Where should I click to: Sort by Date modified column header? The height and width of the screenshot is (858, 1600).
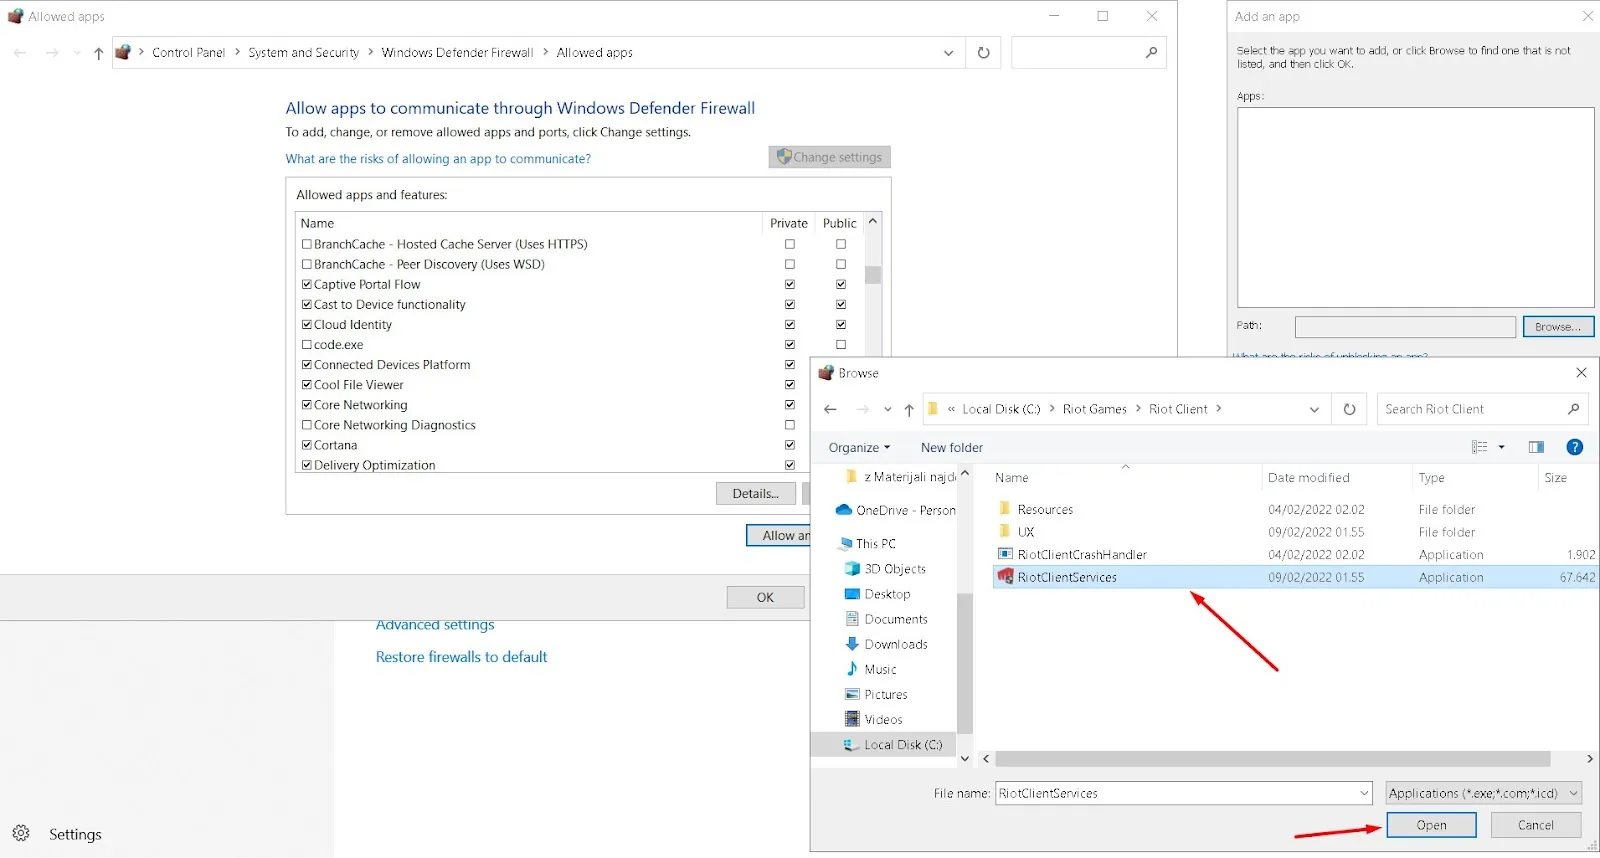tap(1308, 478)
